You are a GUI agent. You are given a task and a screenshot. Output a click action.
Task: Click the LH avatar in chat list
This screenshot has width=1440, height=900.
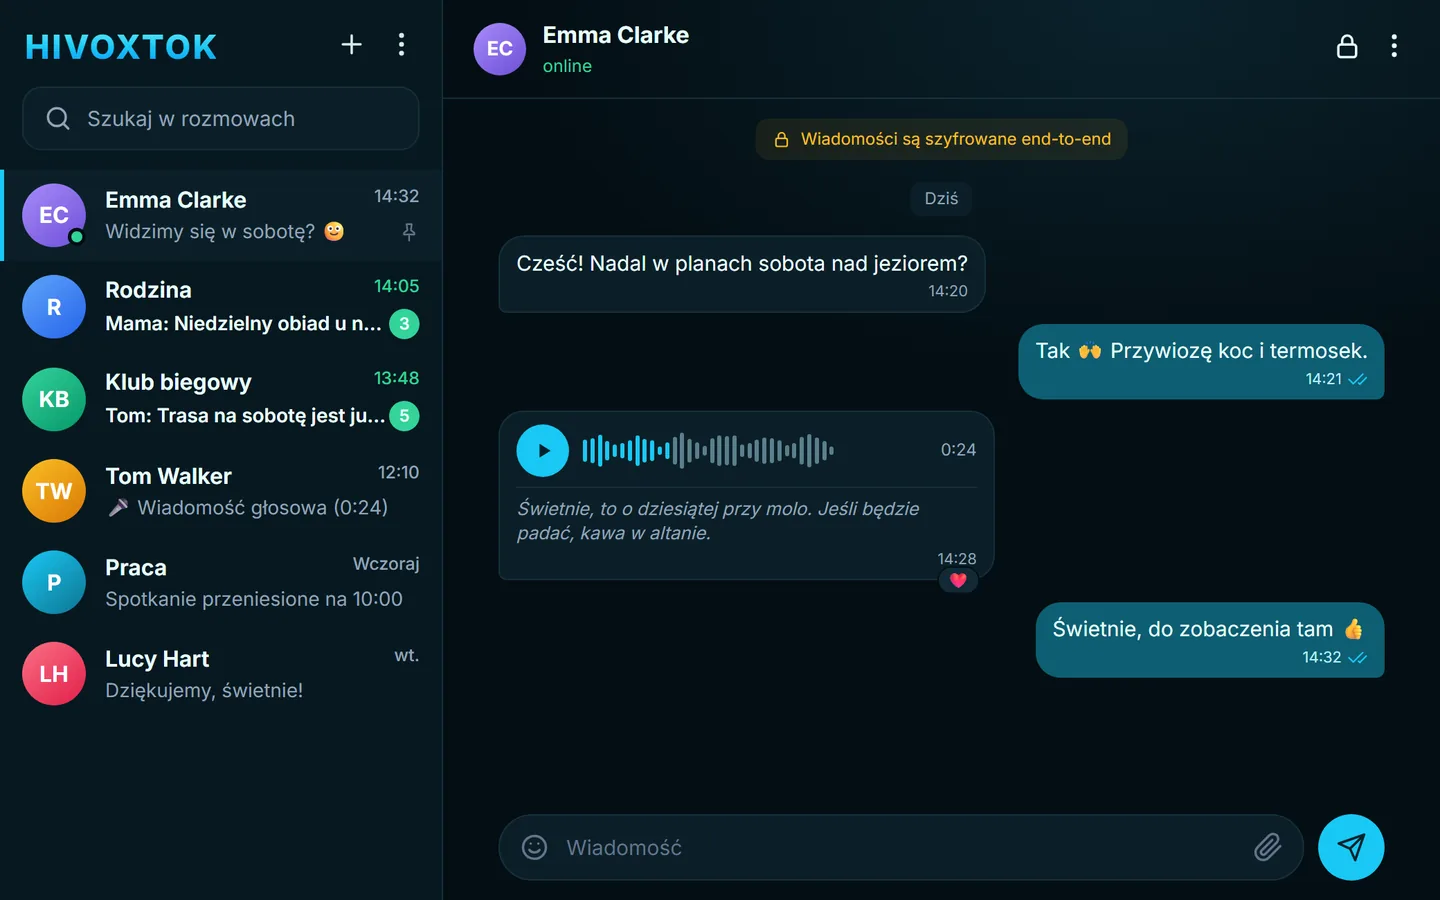[54, 674]
